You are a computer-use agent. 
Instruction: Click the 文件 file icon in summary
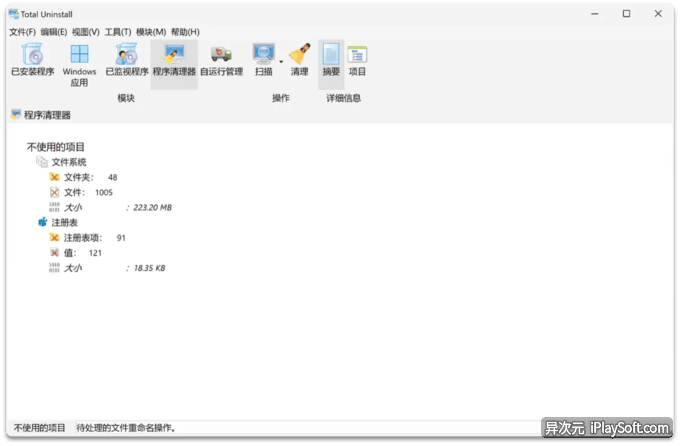coord(54,192)
